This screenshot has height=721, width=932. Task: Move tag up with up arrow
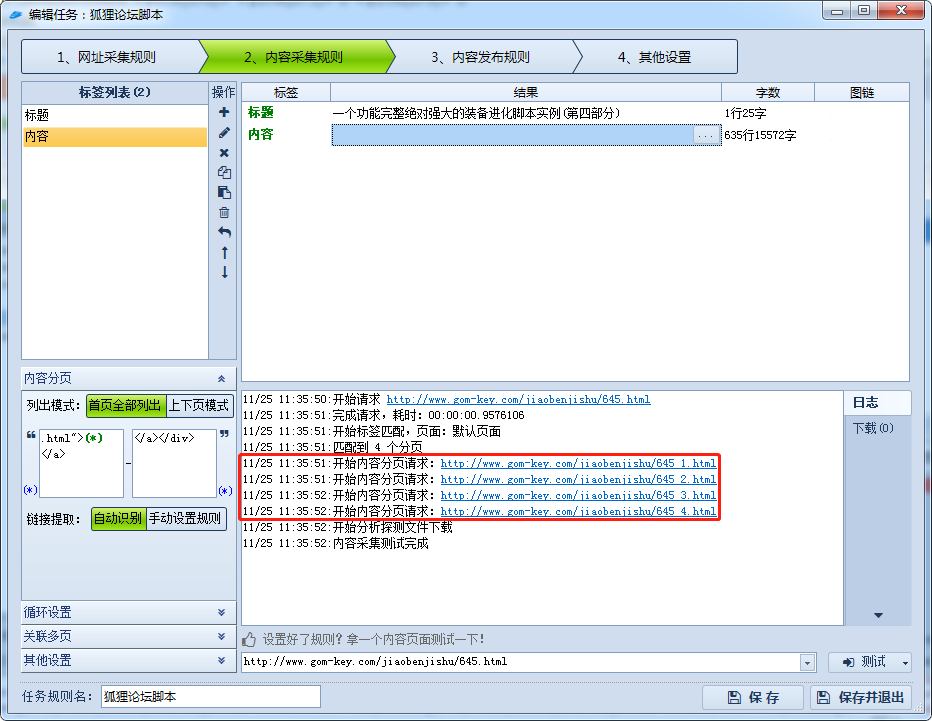point(224,252)
